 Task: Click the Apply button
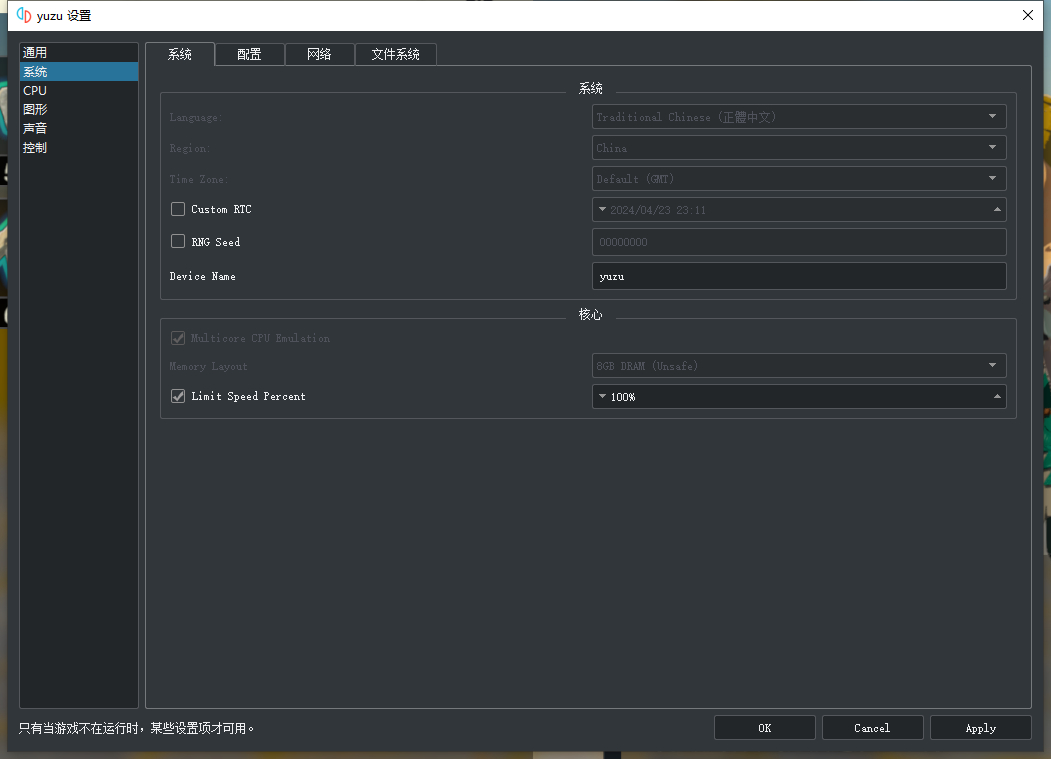(x=980, y=728)
